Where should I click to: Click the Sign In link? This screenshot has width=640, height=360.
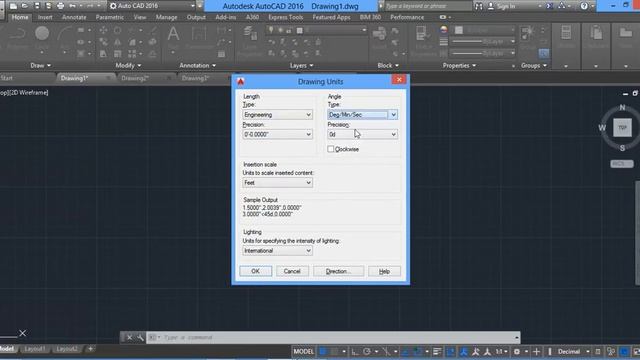click(x=506, y=6)
